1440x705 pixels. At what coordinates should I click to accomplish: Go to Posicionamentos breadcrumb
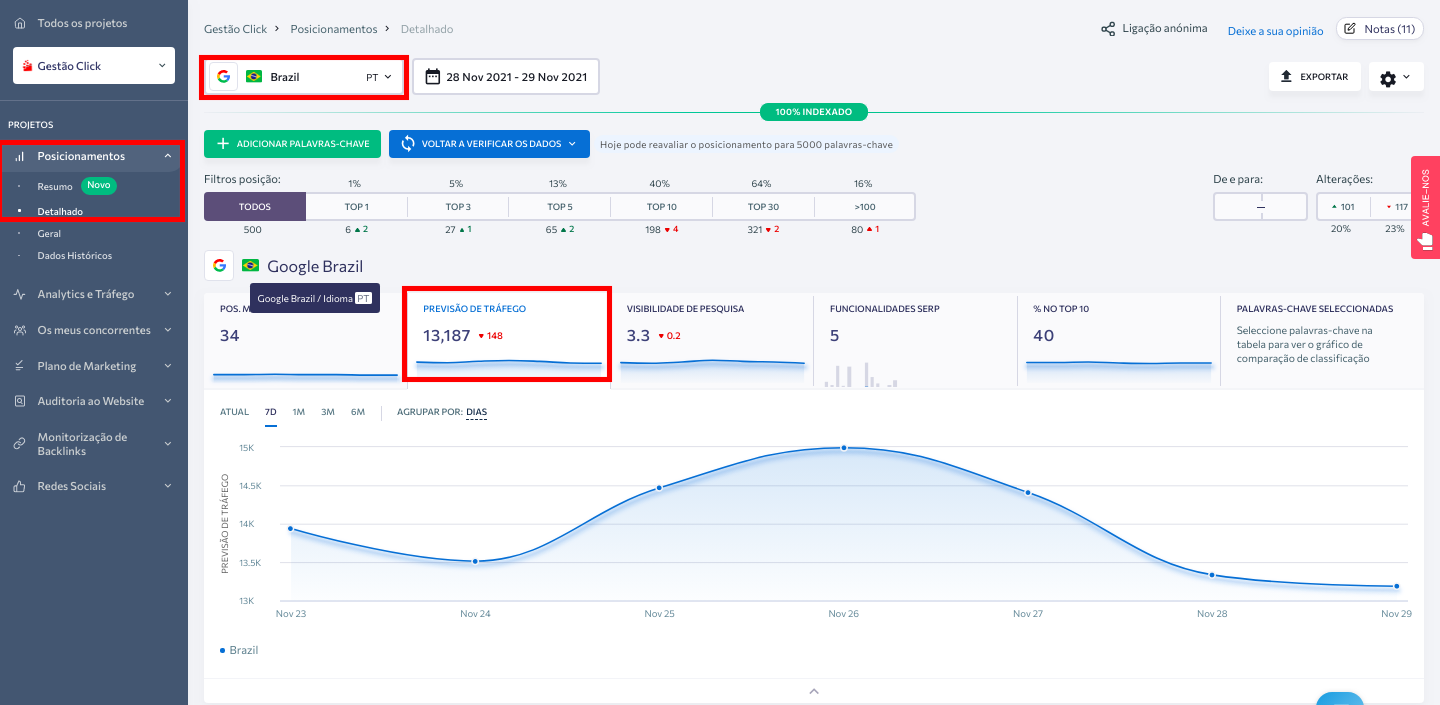[x=334, y=29]
